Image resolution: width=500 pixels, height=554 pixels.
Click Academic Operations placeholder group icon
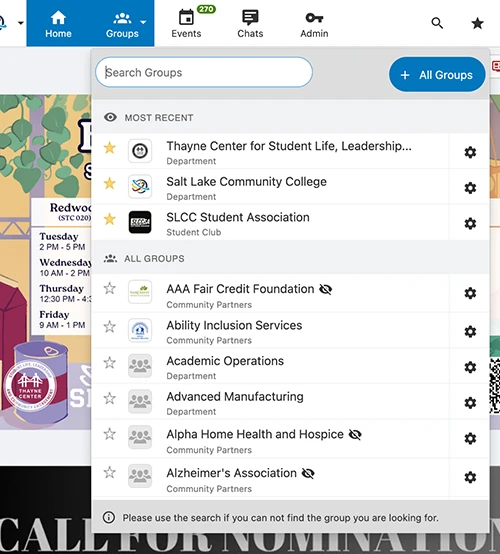coord(140,366)
